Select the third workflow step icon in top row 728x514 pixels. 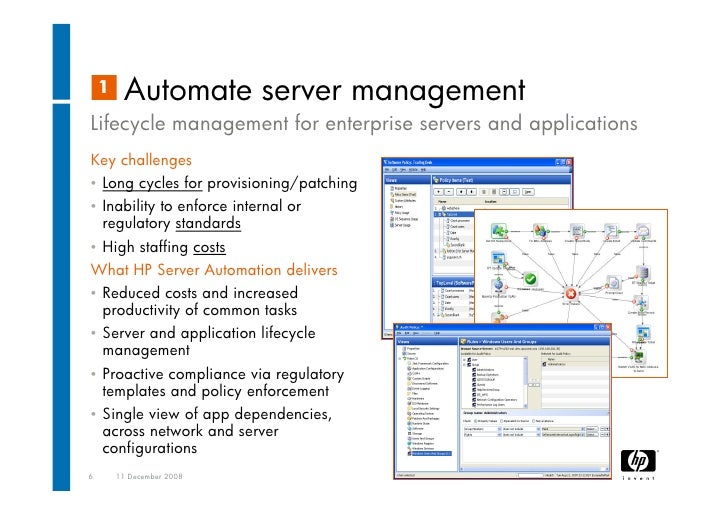[x=577, y=231]
